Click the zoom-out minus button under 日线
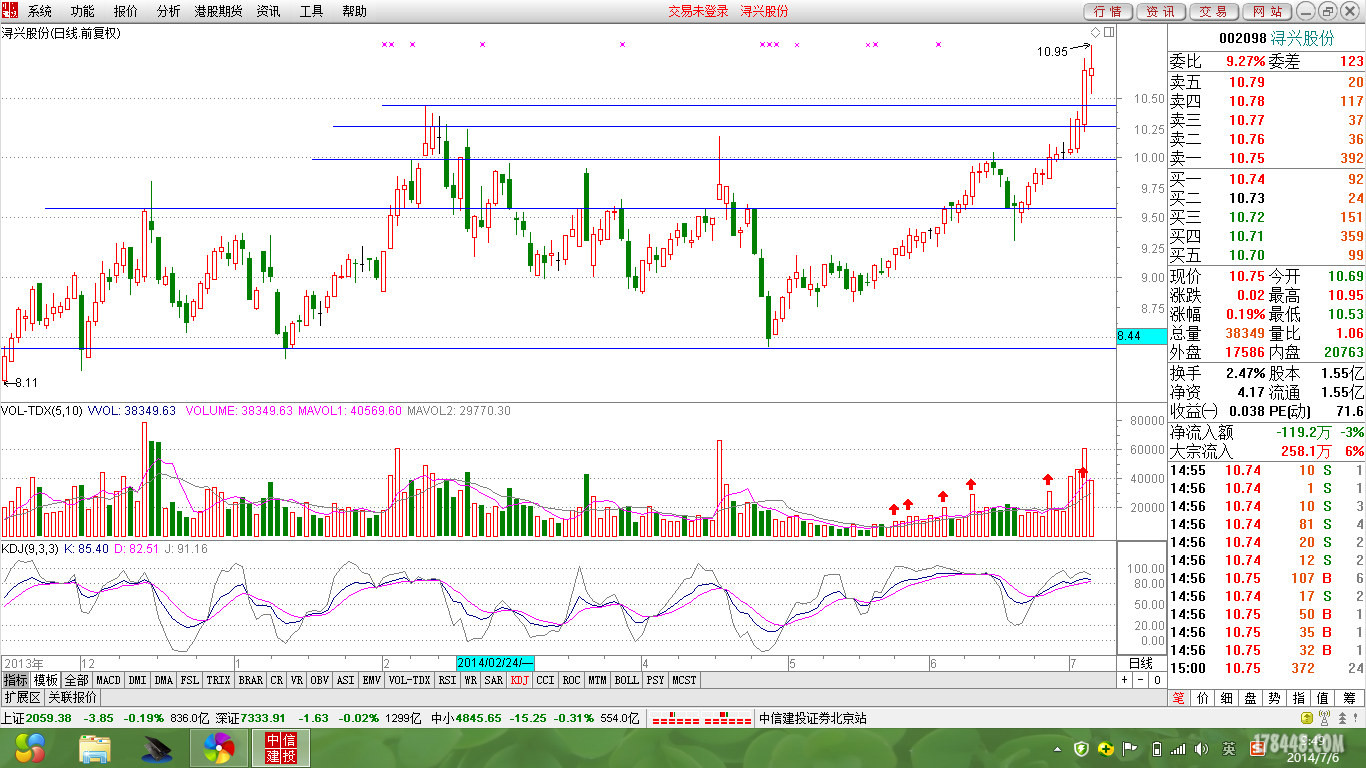Viewport: 1366px width, 768px height. click(x=1140, y=680)
